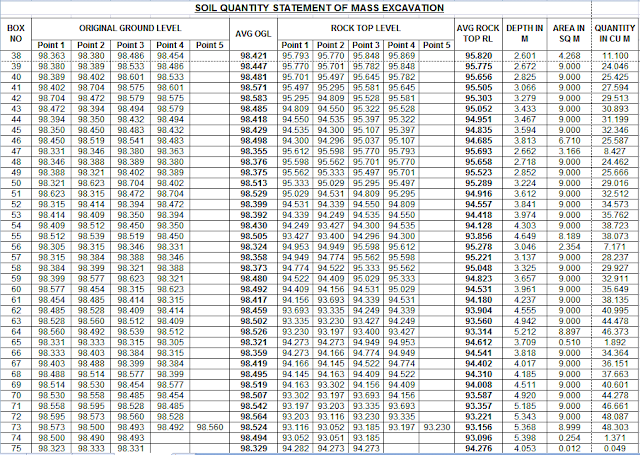Click the 'BOX NO' header cell

coord(16,33)
